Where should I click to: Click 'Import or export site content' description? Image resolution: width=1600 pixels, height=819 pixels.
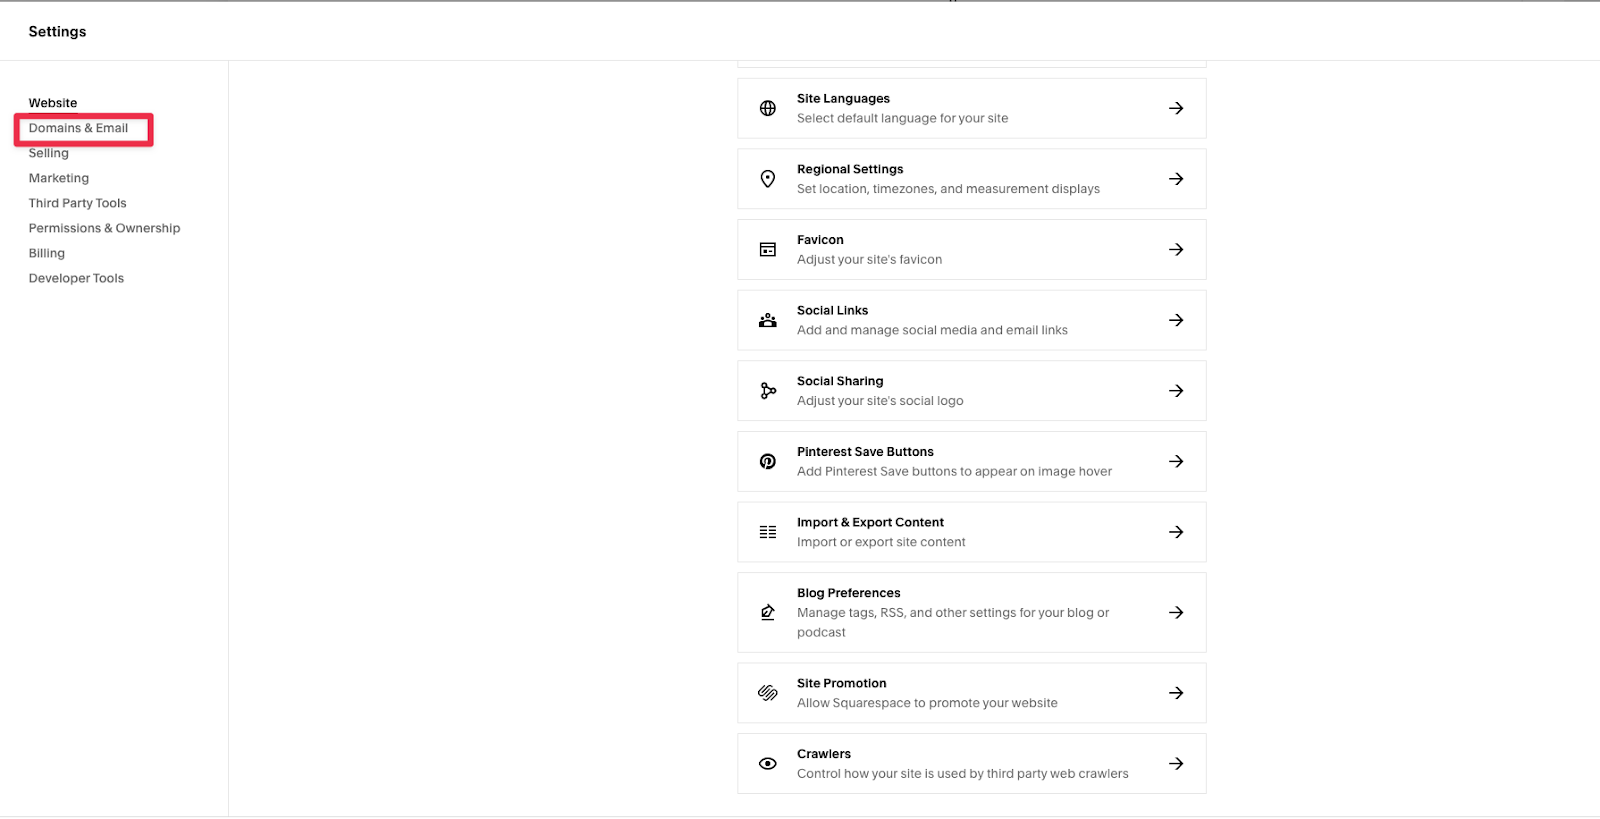[x=881, y=542]
